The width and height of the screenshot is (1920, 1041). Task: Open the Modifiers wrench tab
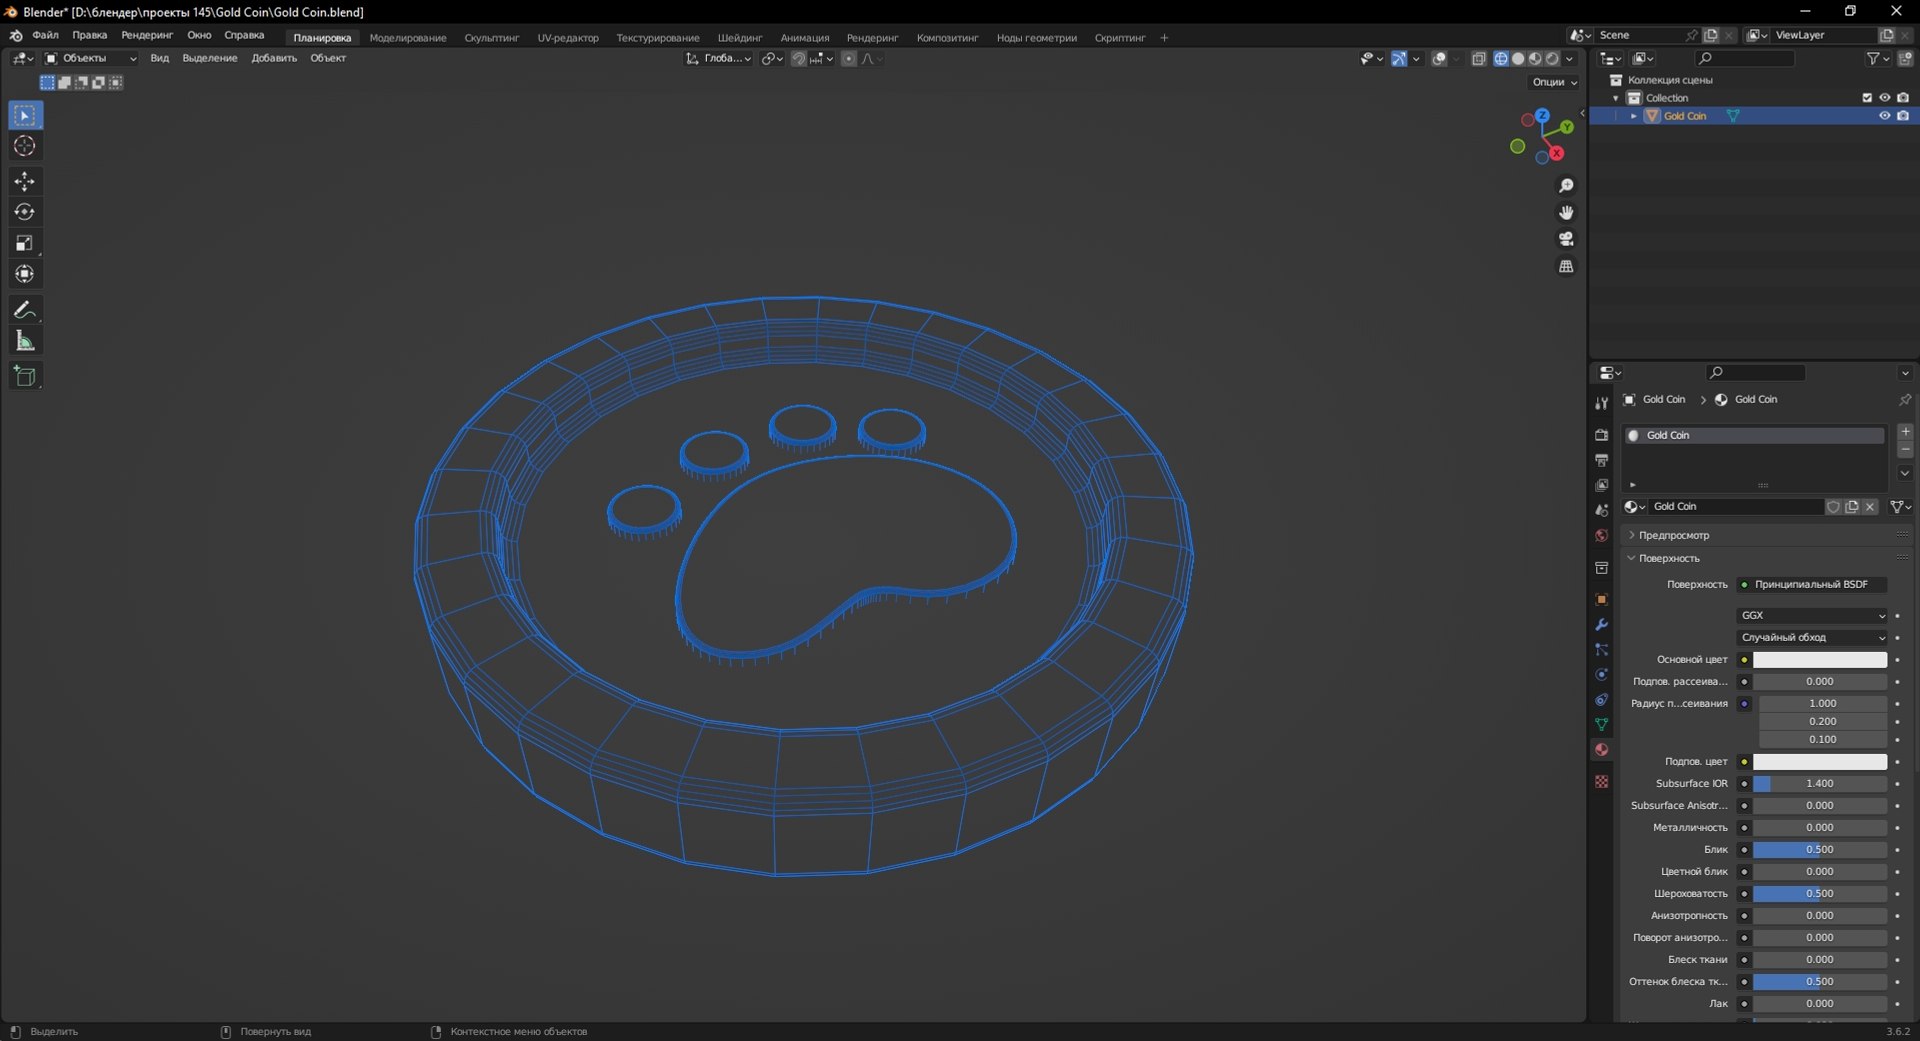point(1601,624)
